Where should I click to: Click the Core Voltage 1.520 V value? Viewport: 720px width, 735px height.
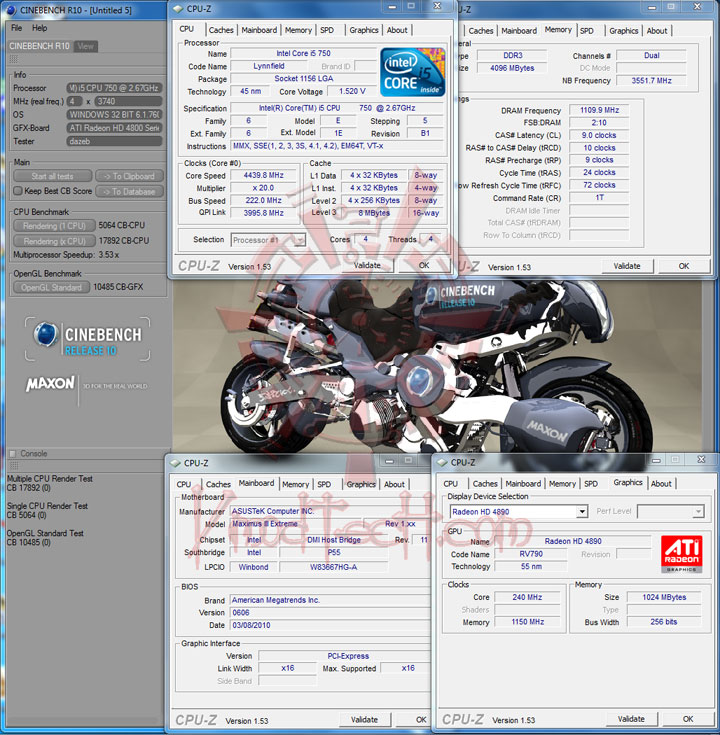[x=352, y=91]
